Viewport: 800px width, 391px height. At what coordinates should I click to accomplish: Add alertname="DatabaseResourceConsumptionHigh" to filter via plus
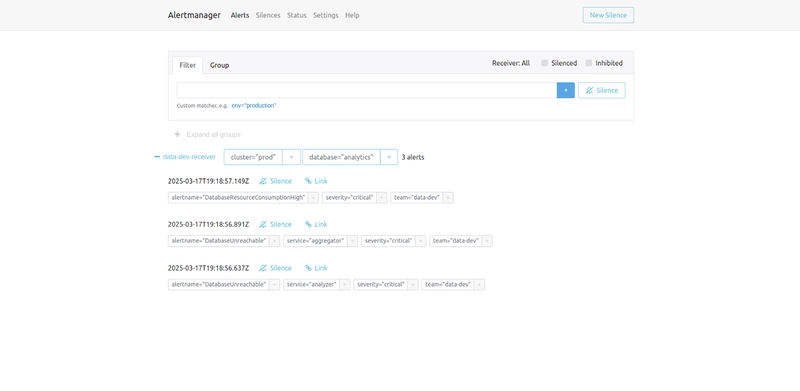[314, 198]
